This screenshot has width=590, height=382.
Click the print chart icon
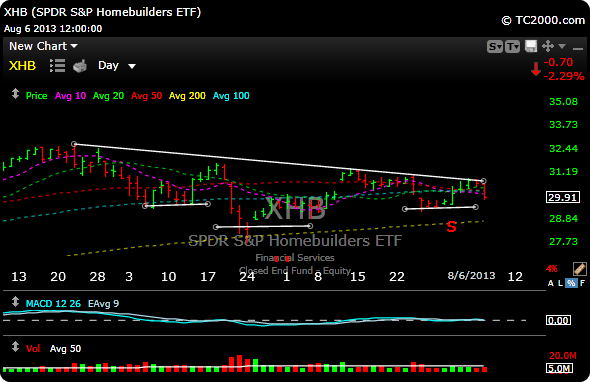(x=80, y=66)
